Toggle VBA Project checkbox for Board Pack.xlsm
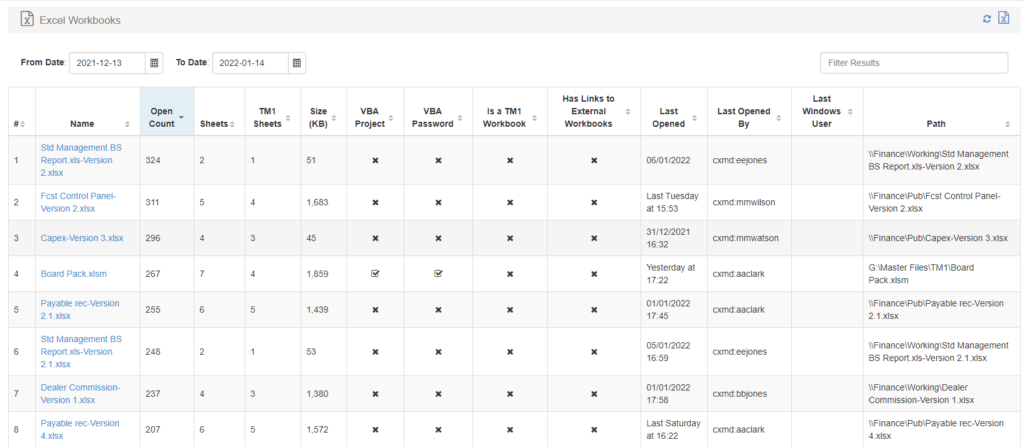This screenshot has width=1024, height=447. (375, 274)
